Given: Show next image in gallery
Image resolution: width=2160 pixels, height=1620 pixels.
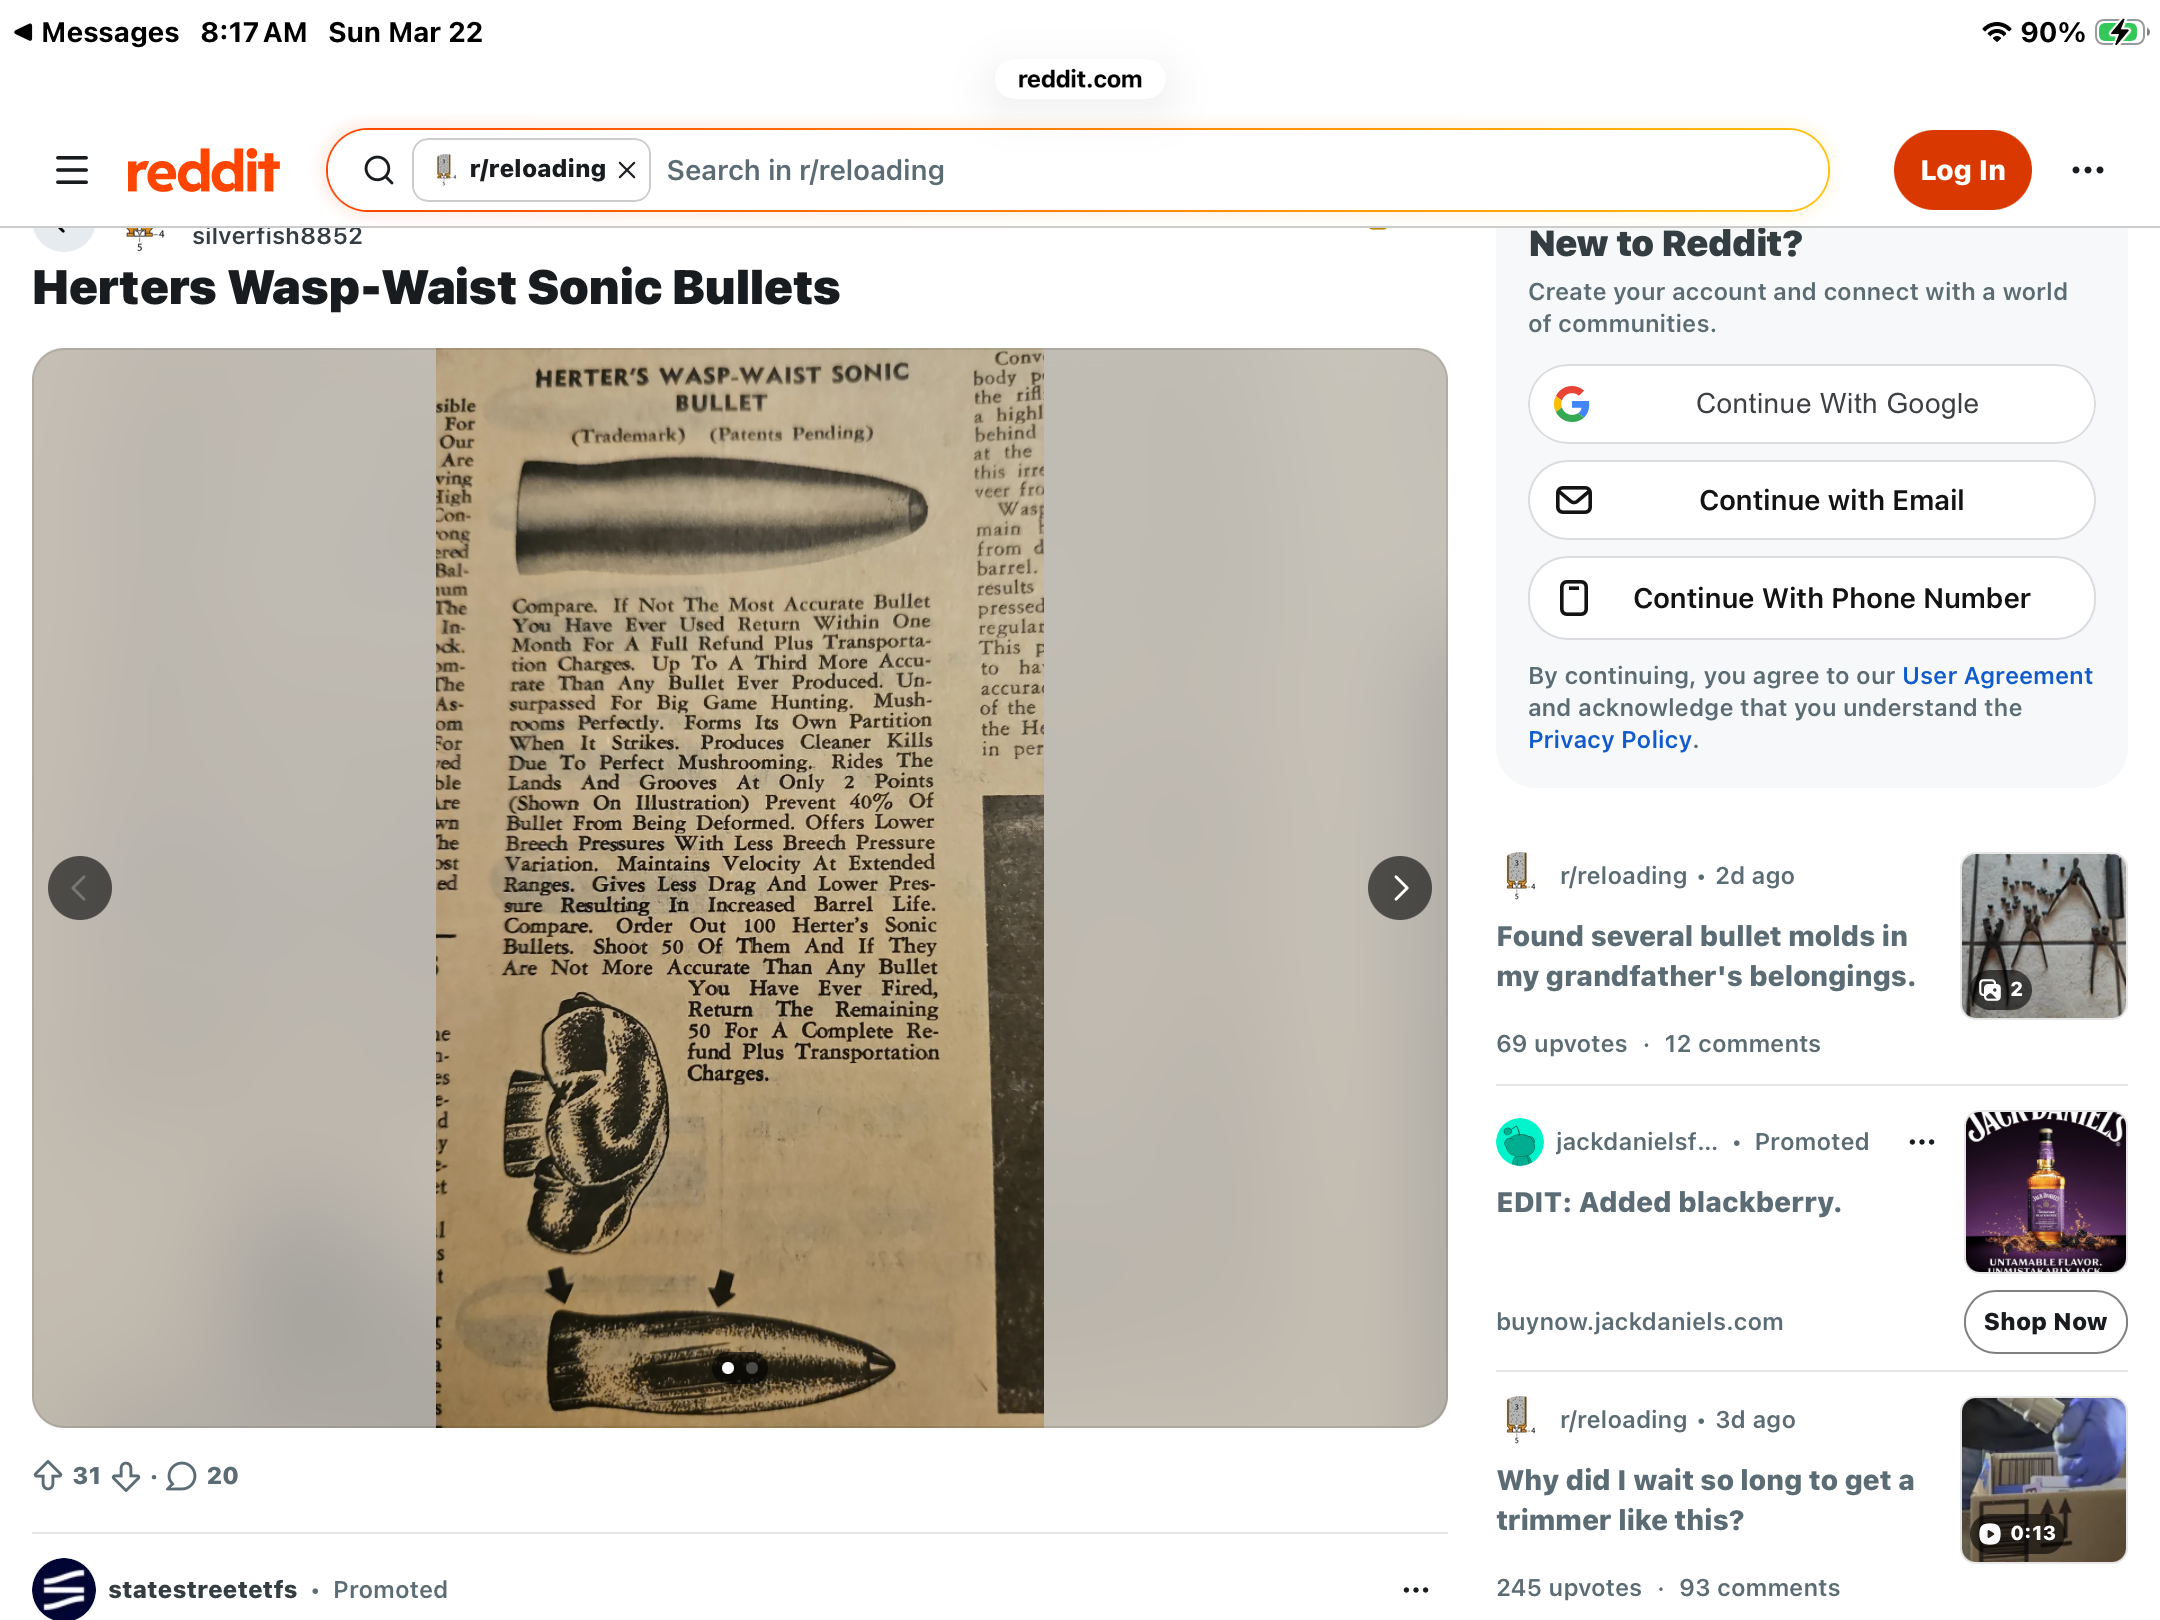Looking at the screenshot, I should coord(1400,888).
